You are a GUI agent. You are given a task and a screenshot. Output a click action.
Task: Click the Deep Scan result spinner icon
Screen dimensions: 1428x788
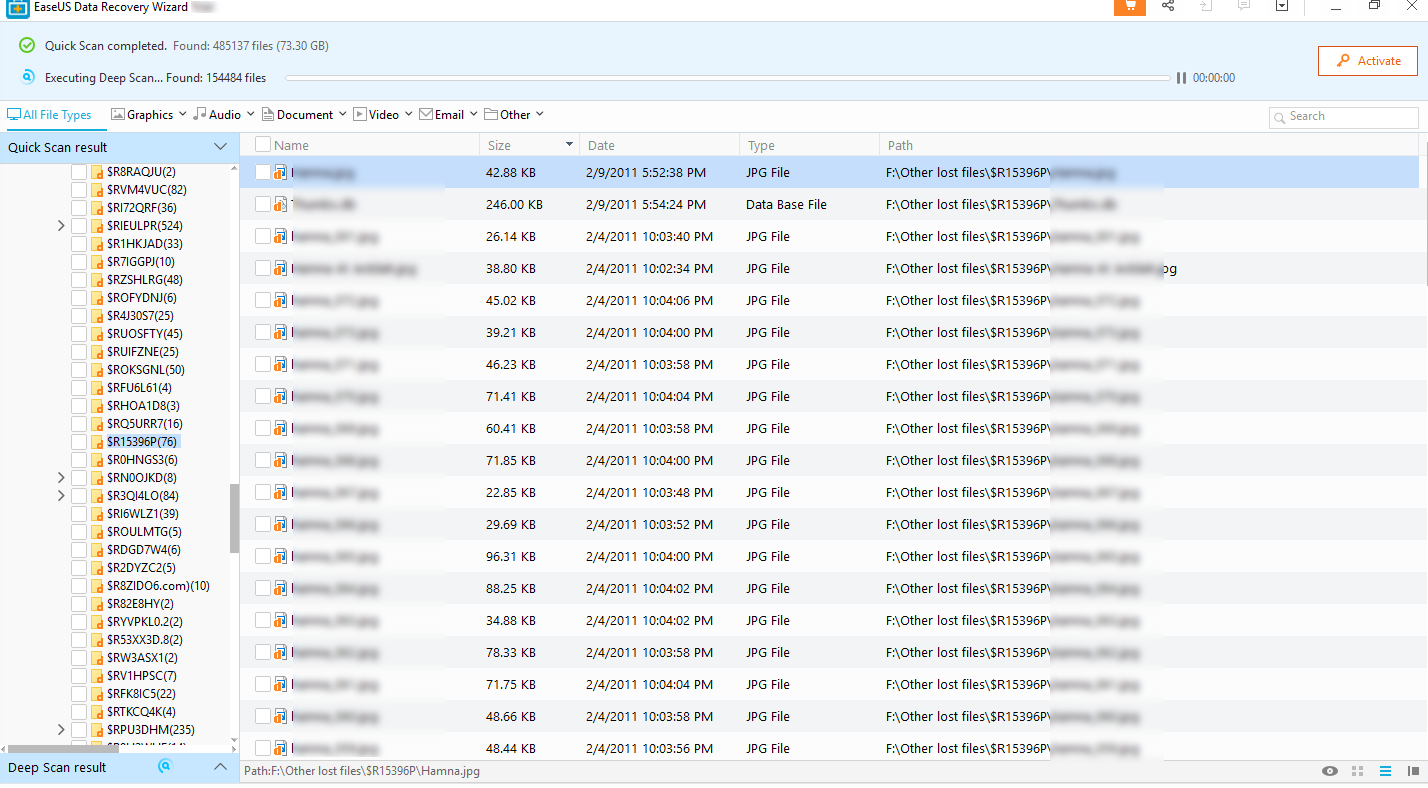(x=166, y=767)
